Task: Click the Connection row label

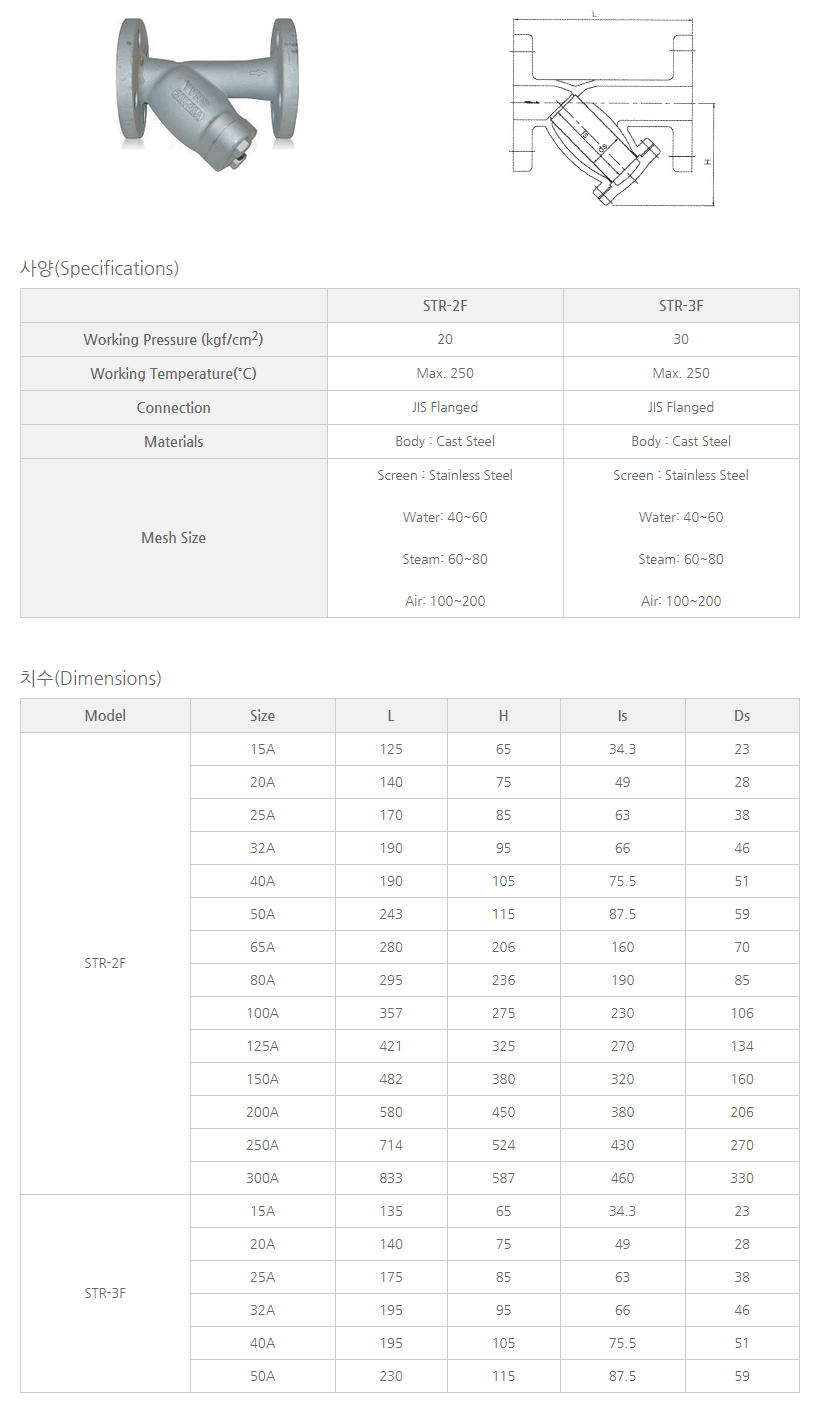Action: point(173,408)
